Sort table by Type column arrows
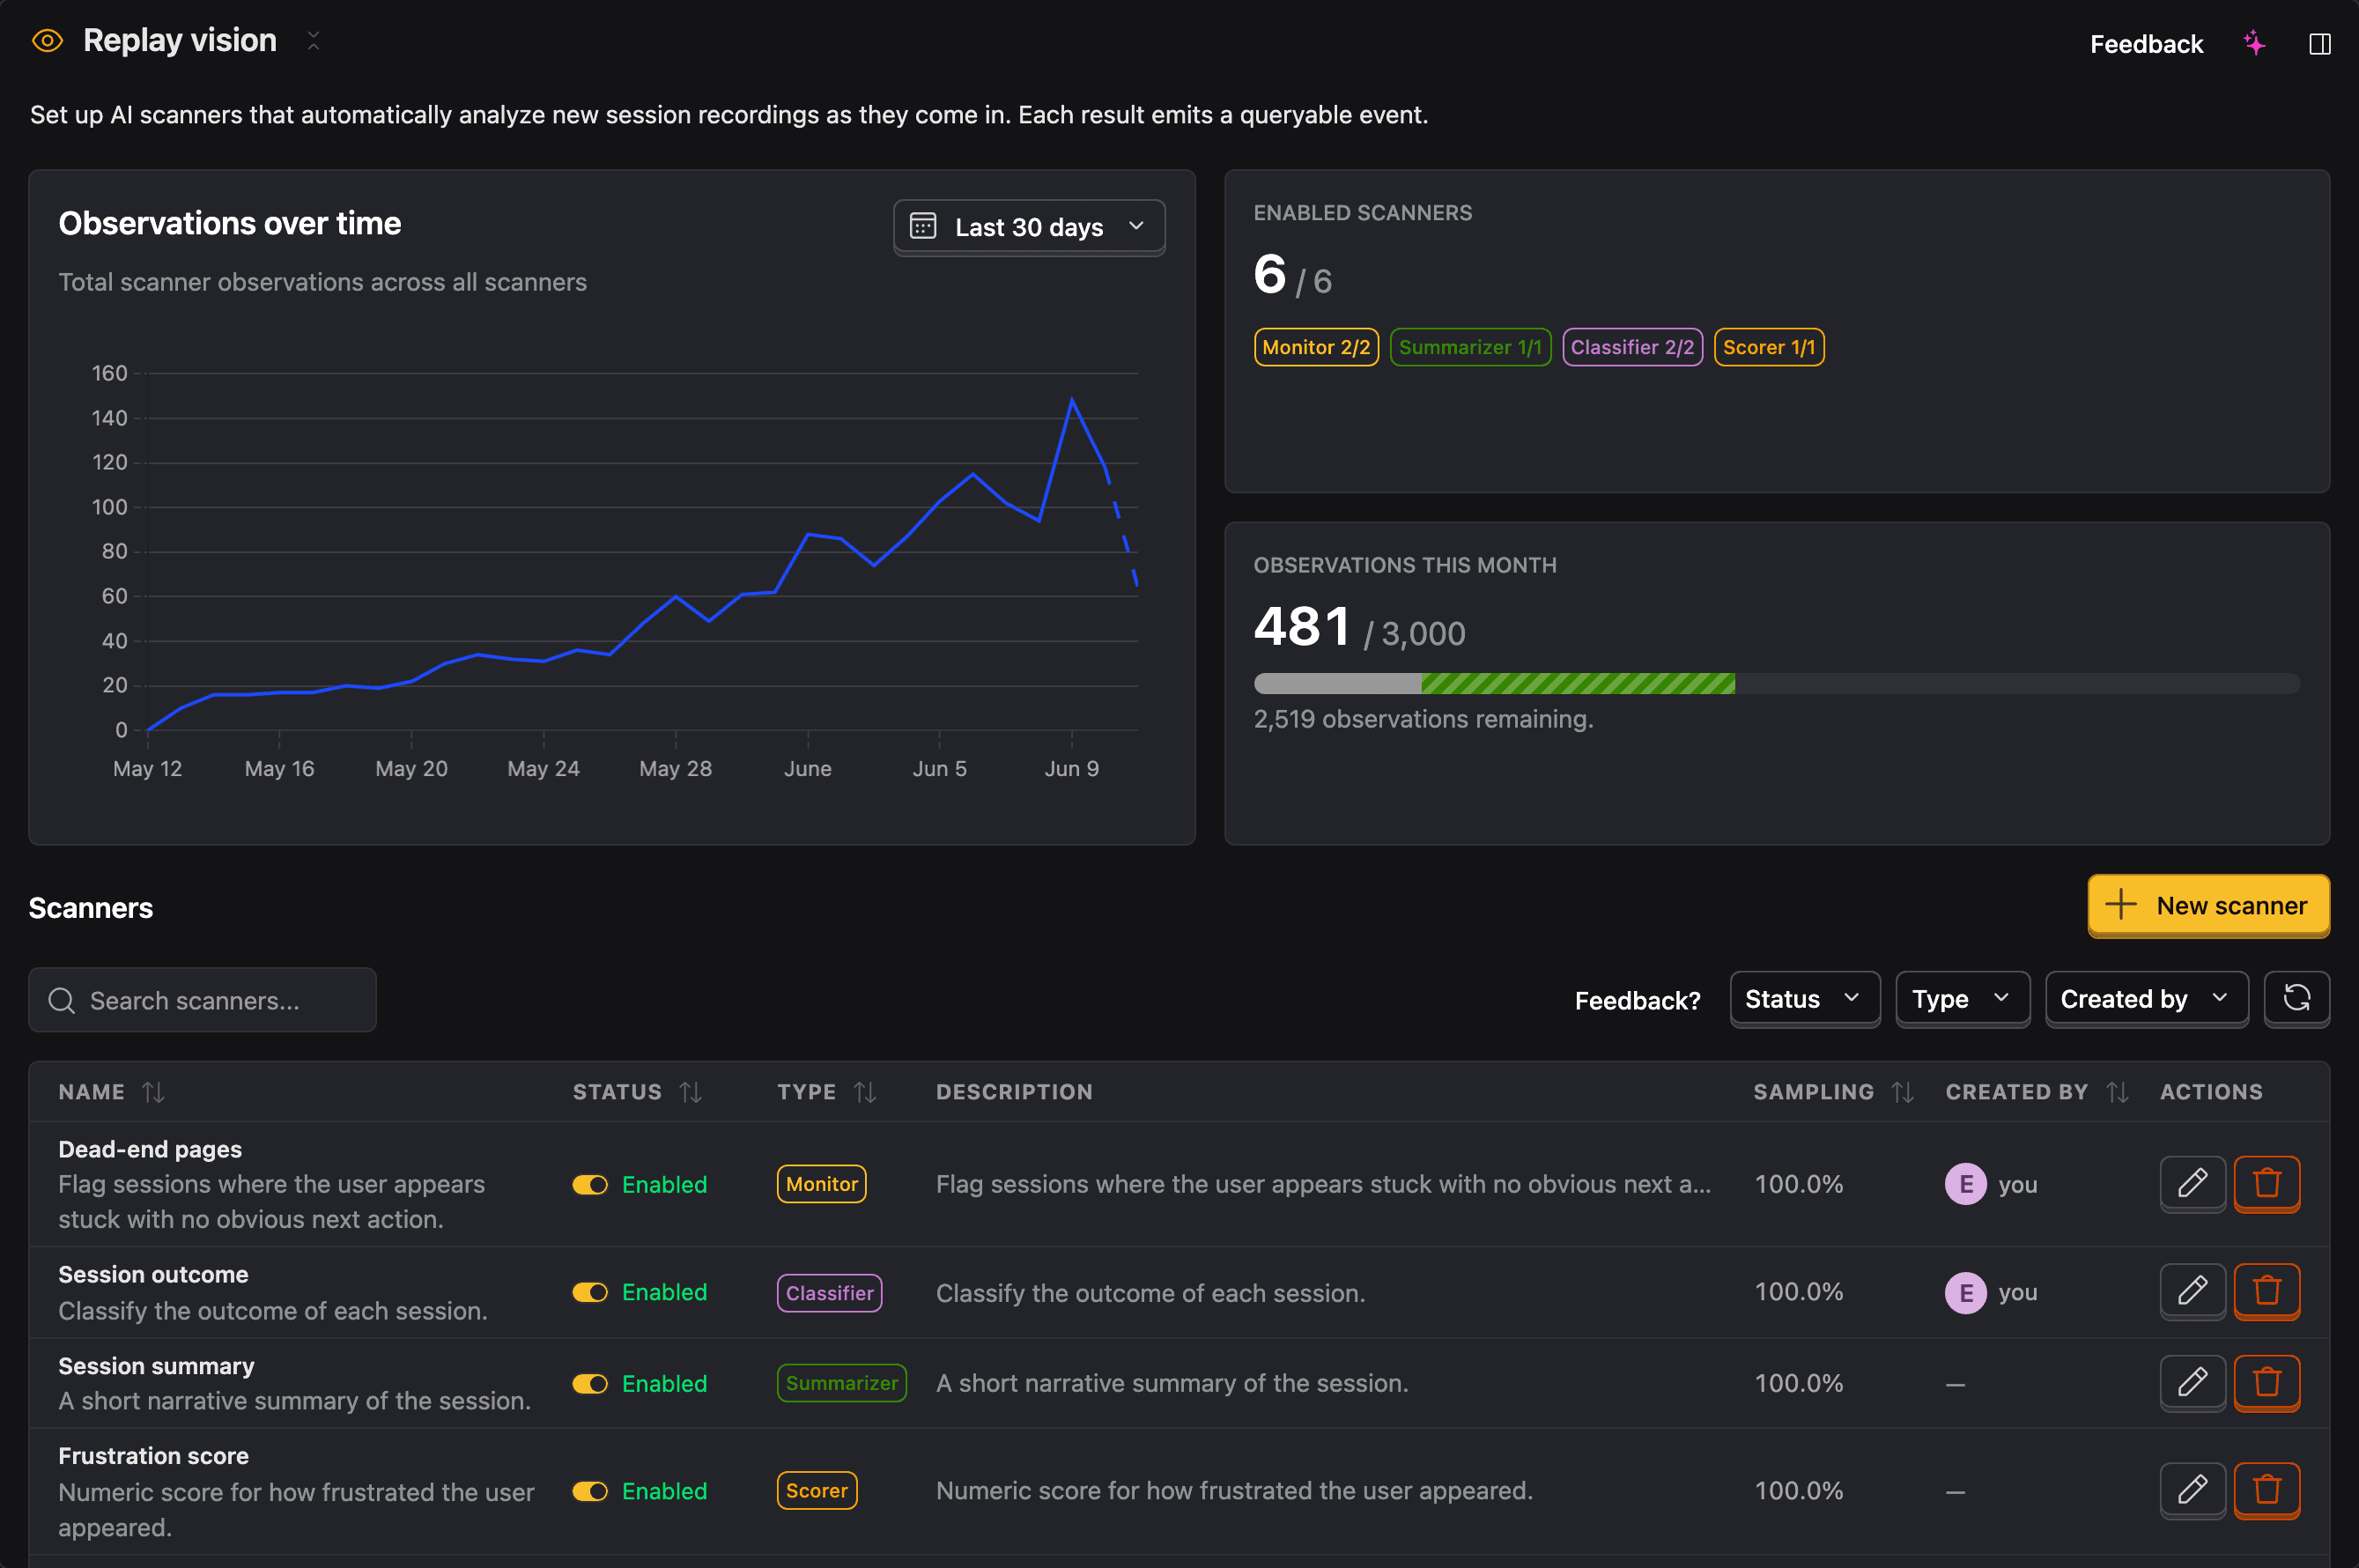The image size is (2359, 1568). (865, 1092)
